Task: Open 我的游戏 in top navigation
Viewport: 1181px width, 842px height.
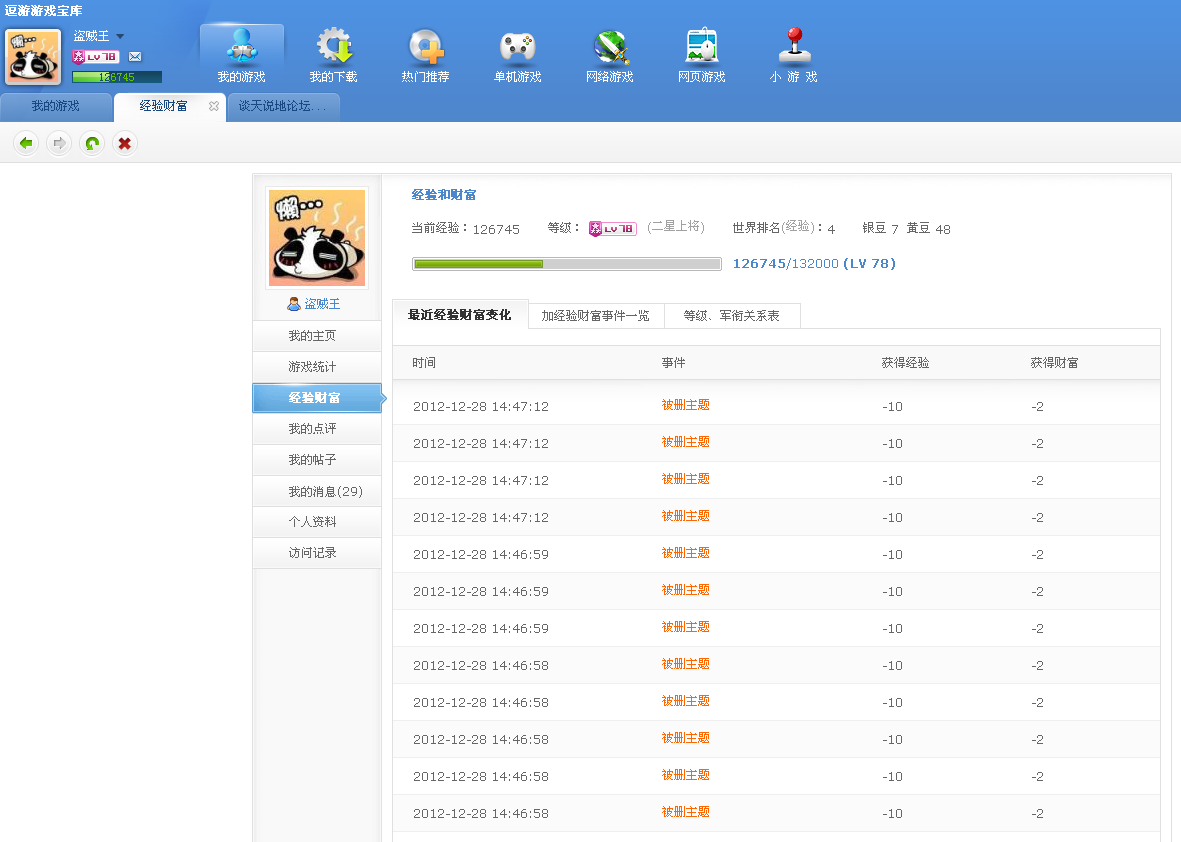Action: [242, 56]
